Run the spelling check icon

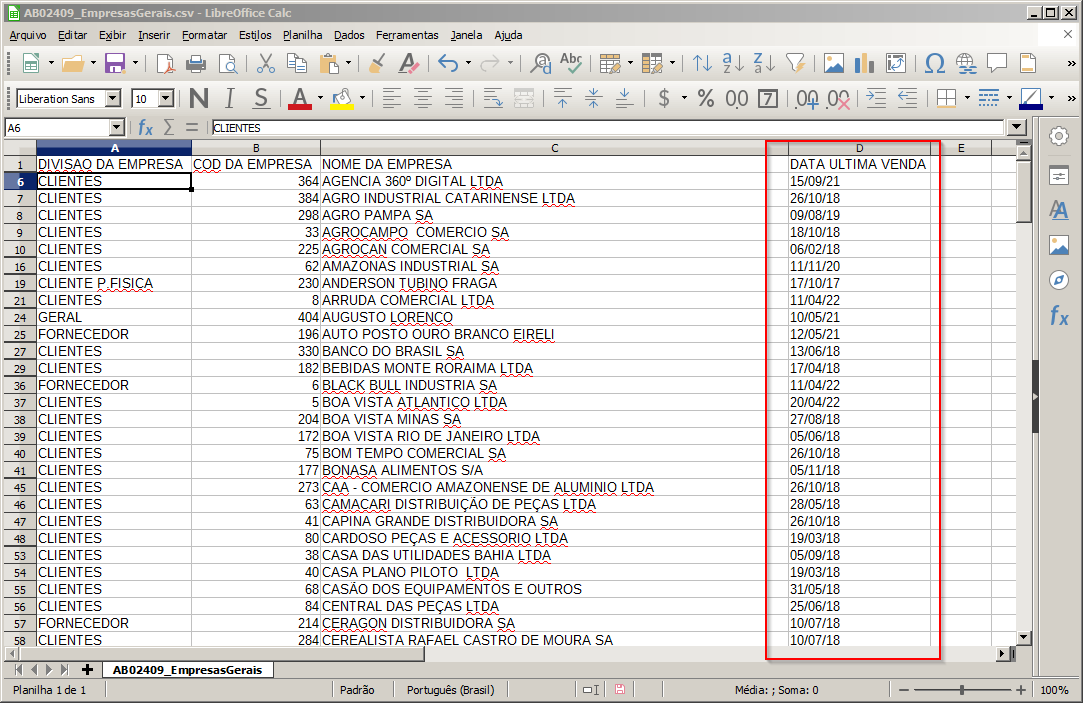571,64
